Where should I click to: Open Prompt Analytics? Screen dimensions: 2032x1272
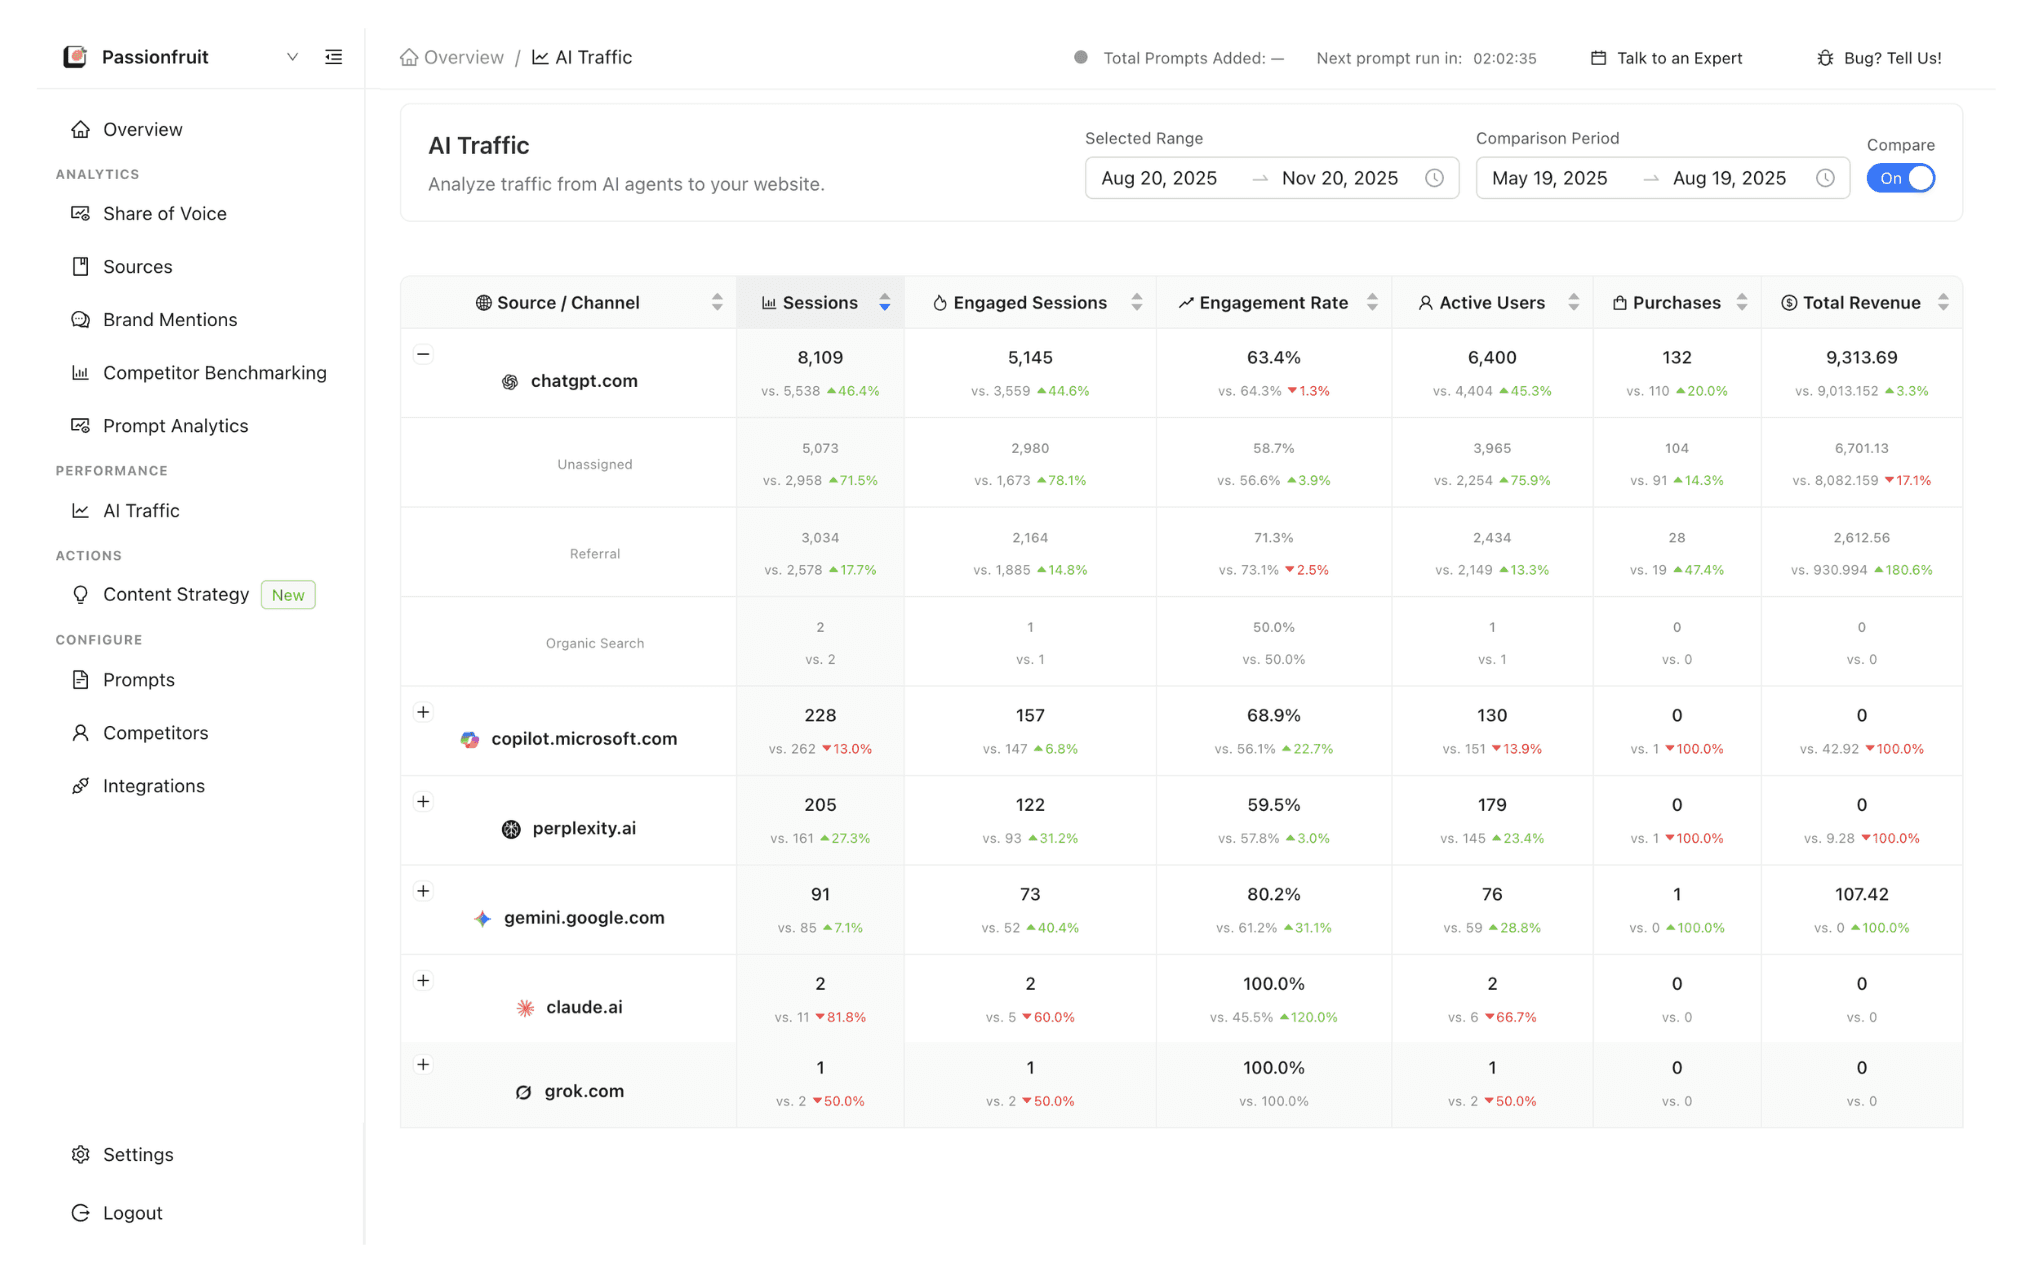pos(175,425)
